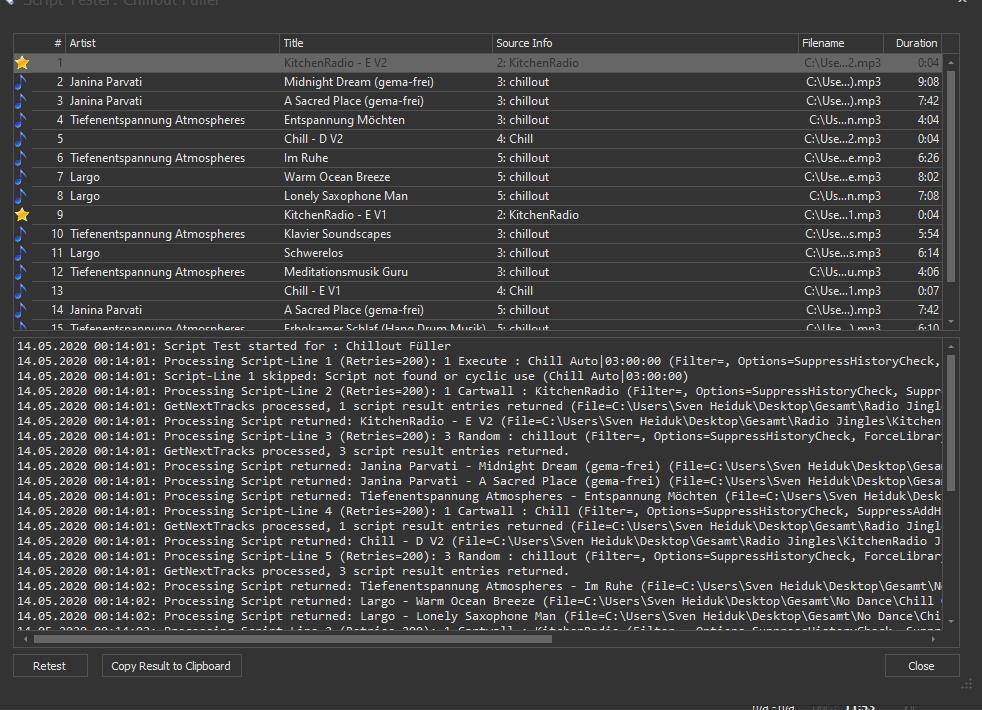Select the 'Chill - D V2' title
Screen dimensions: 982x710
(x=313, y=139)
